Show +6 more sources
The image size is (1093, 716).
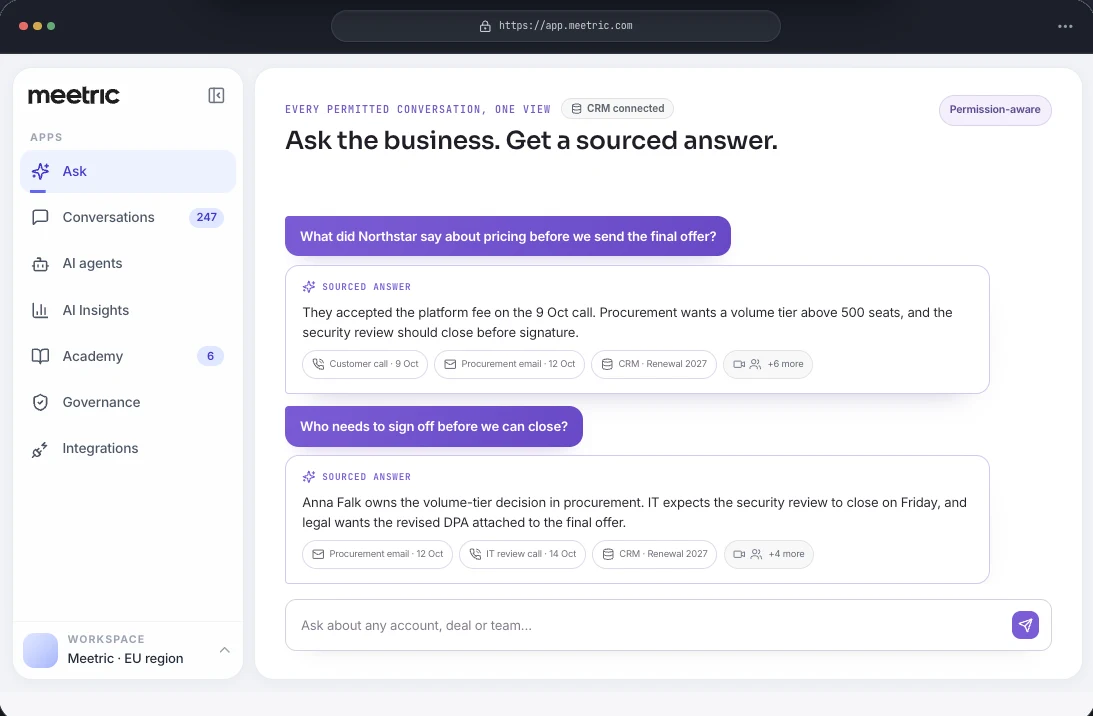click(x=767, y=364)
